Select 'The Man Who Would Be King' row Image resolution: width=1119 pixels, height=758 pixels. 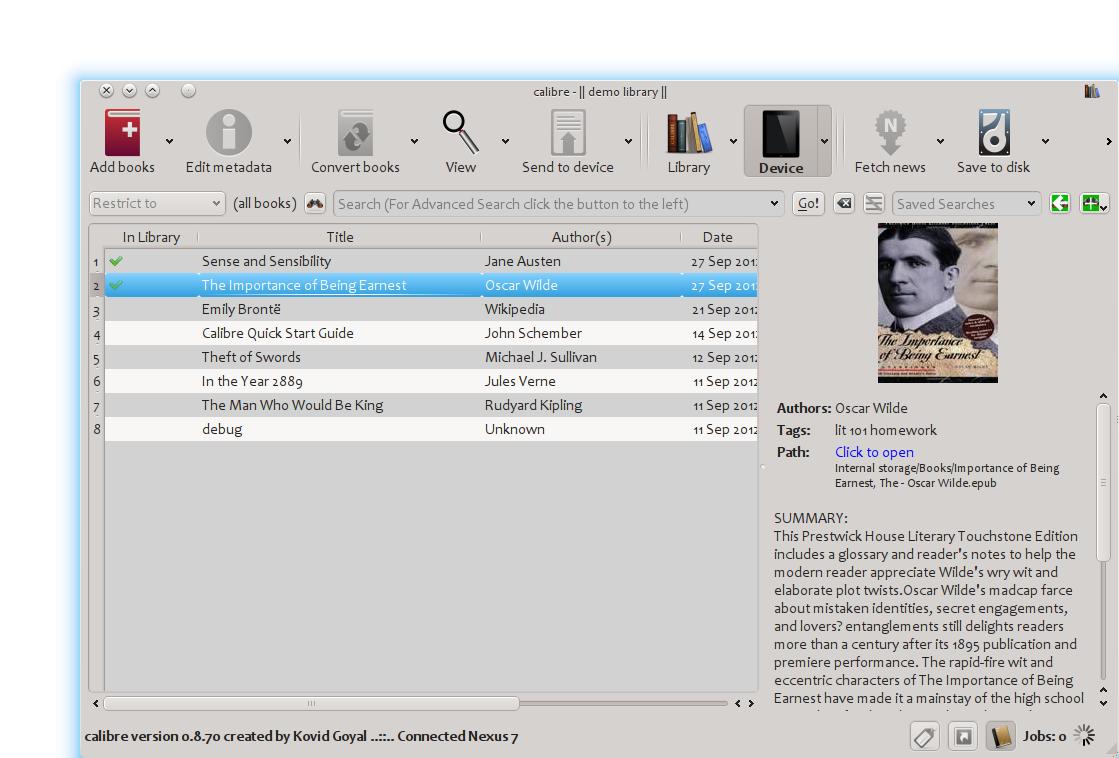pyautogui.click(x=431, y=405)
